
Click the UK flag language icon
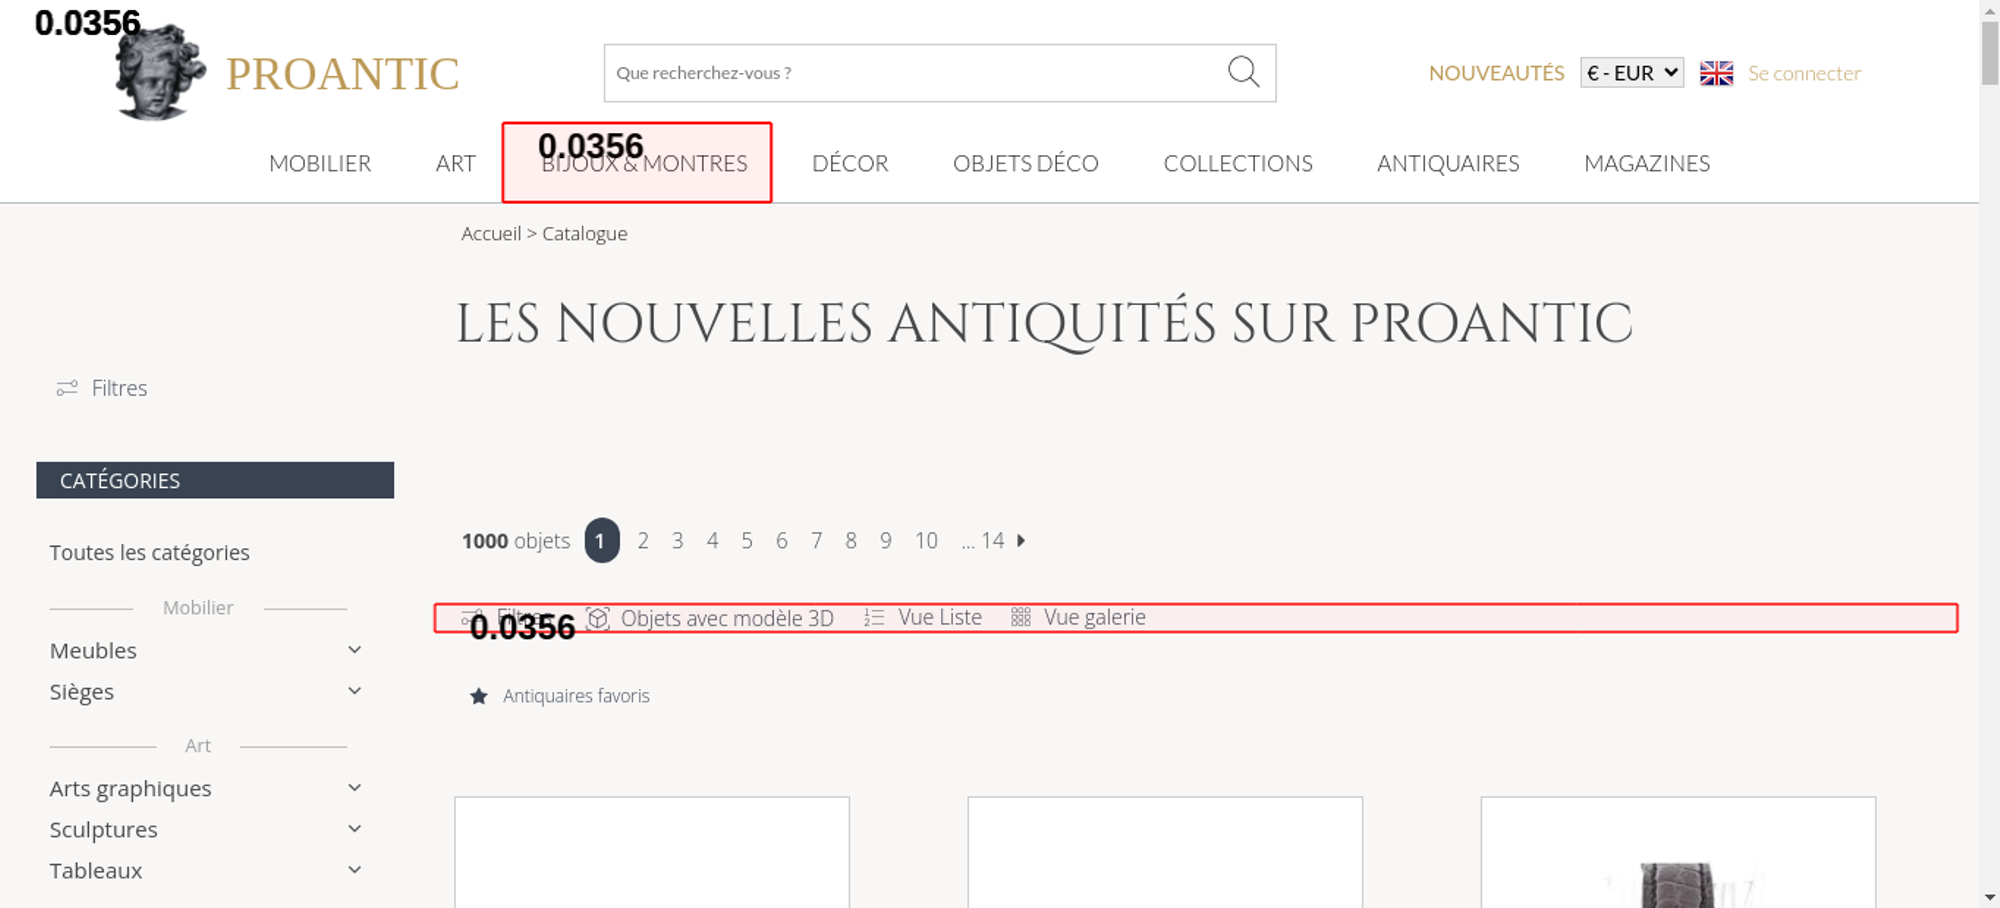click(x=1716, y=73)
